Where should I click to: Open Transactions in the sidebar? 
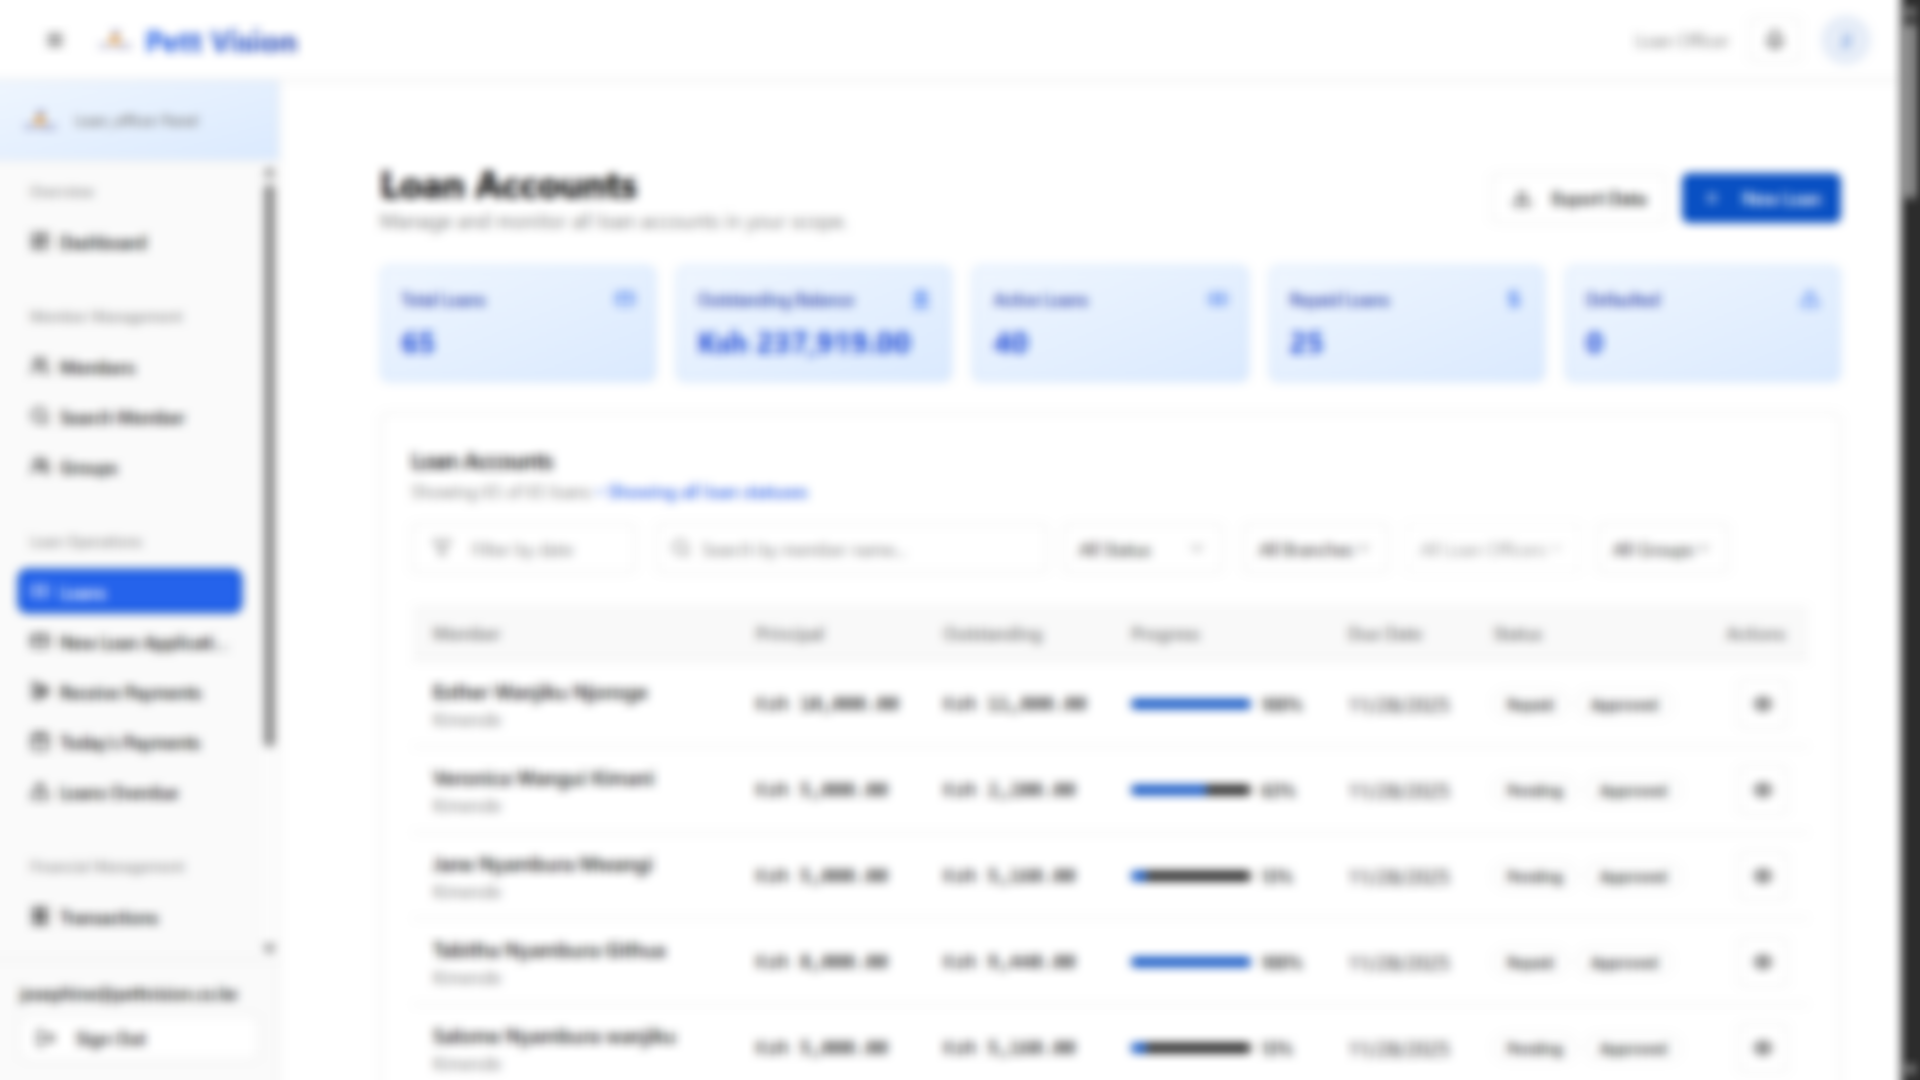click(130, 917)
